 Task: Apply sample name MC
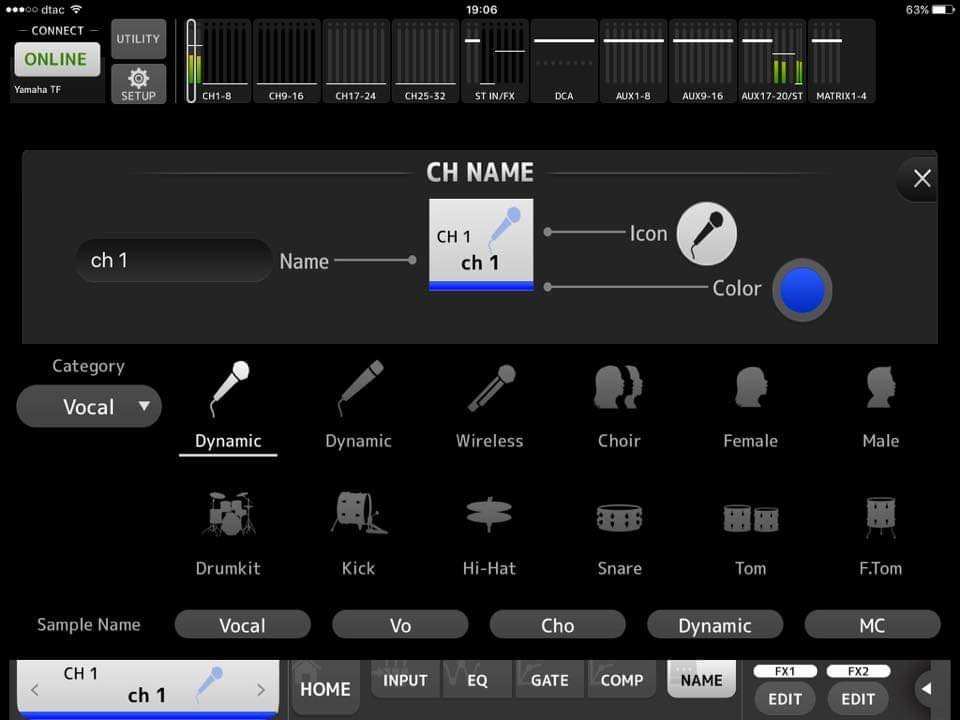tap(872, 625)
